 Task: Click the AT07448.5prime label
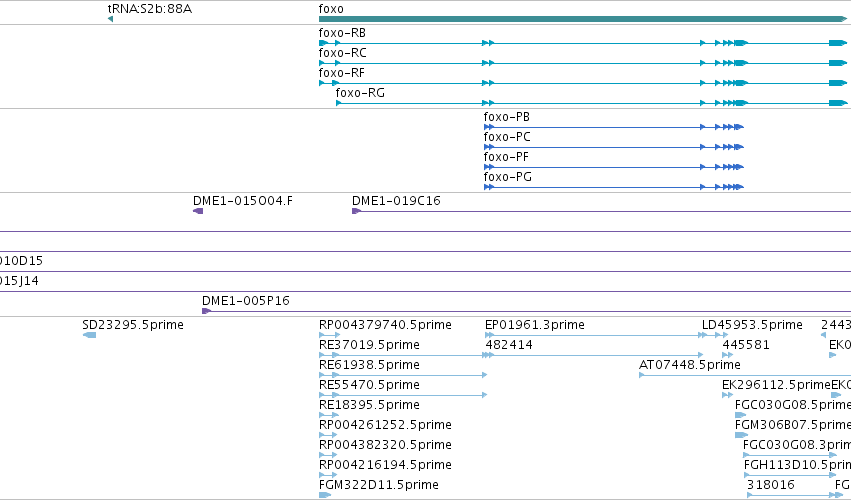[x=690, y=365]
